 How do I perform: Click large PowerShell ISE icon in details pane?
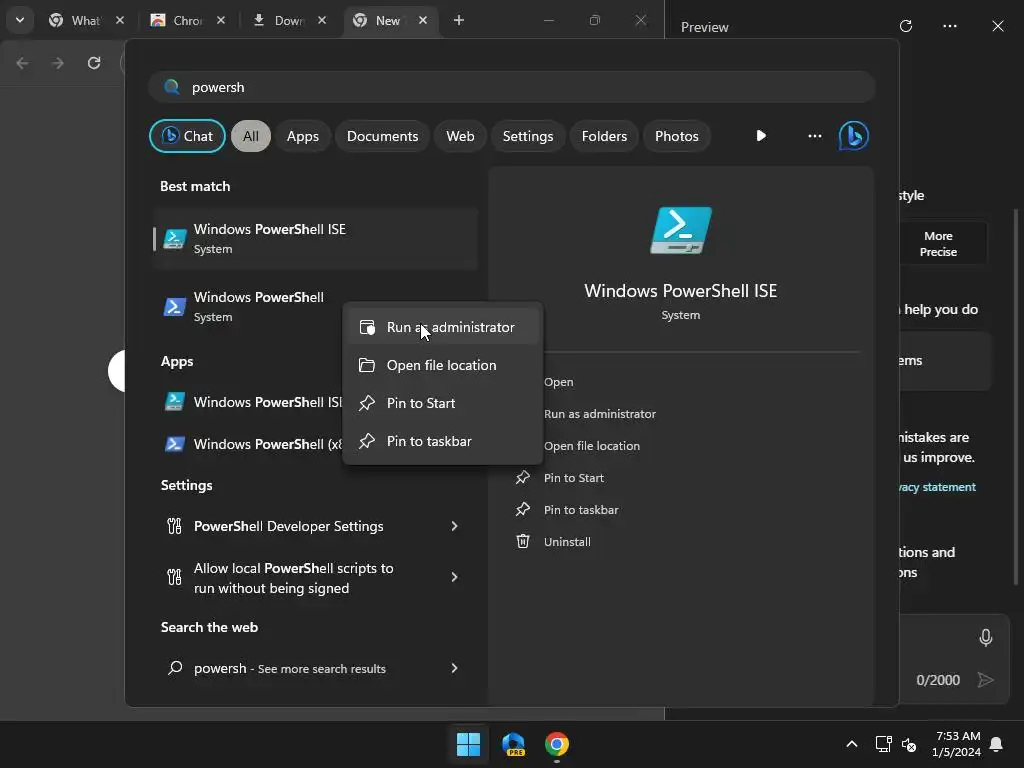(x=680, y=230)
